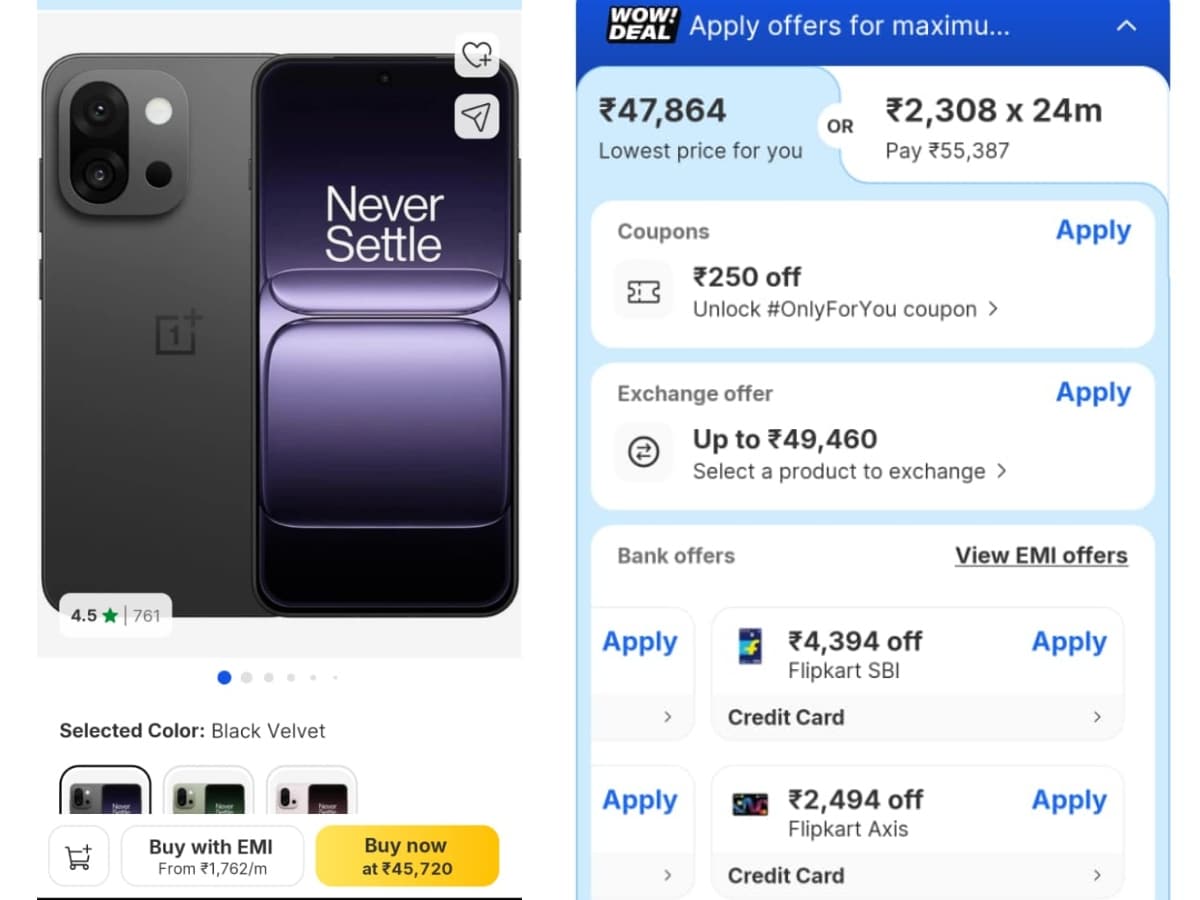
Task: Click the add-to-cart icon button
Action: (78, 856)
